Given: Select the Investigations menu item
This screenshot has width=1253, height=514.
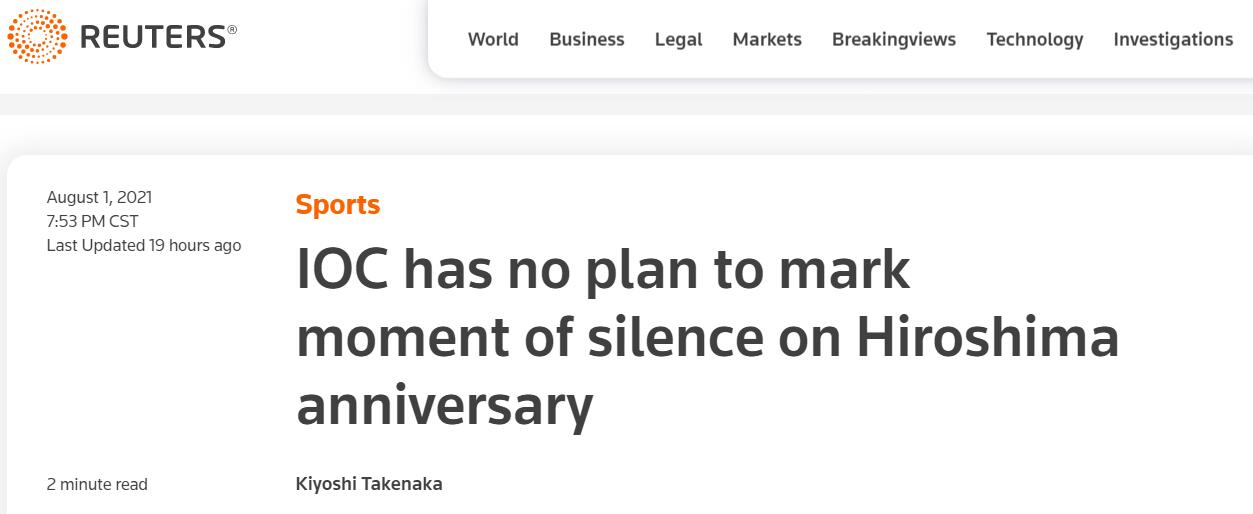Looking at the screenshot, I should tap(1173, 40).
